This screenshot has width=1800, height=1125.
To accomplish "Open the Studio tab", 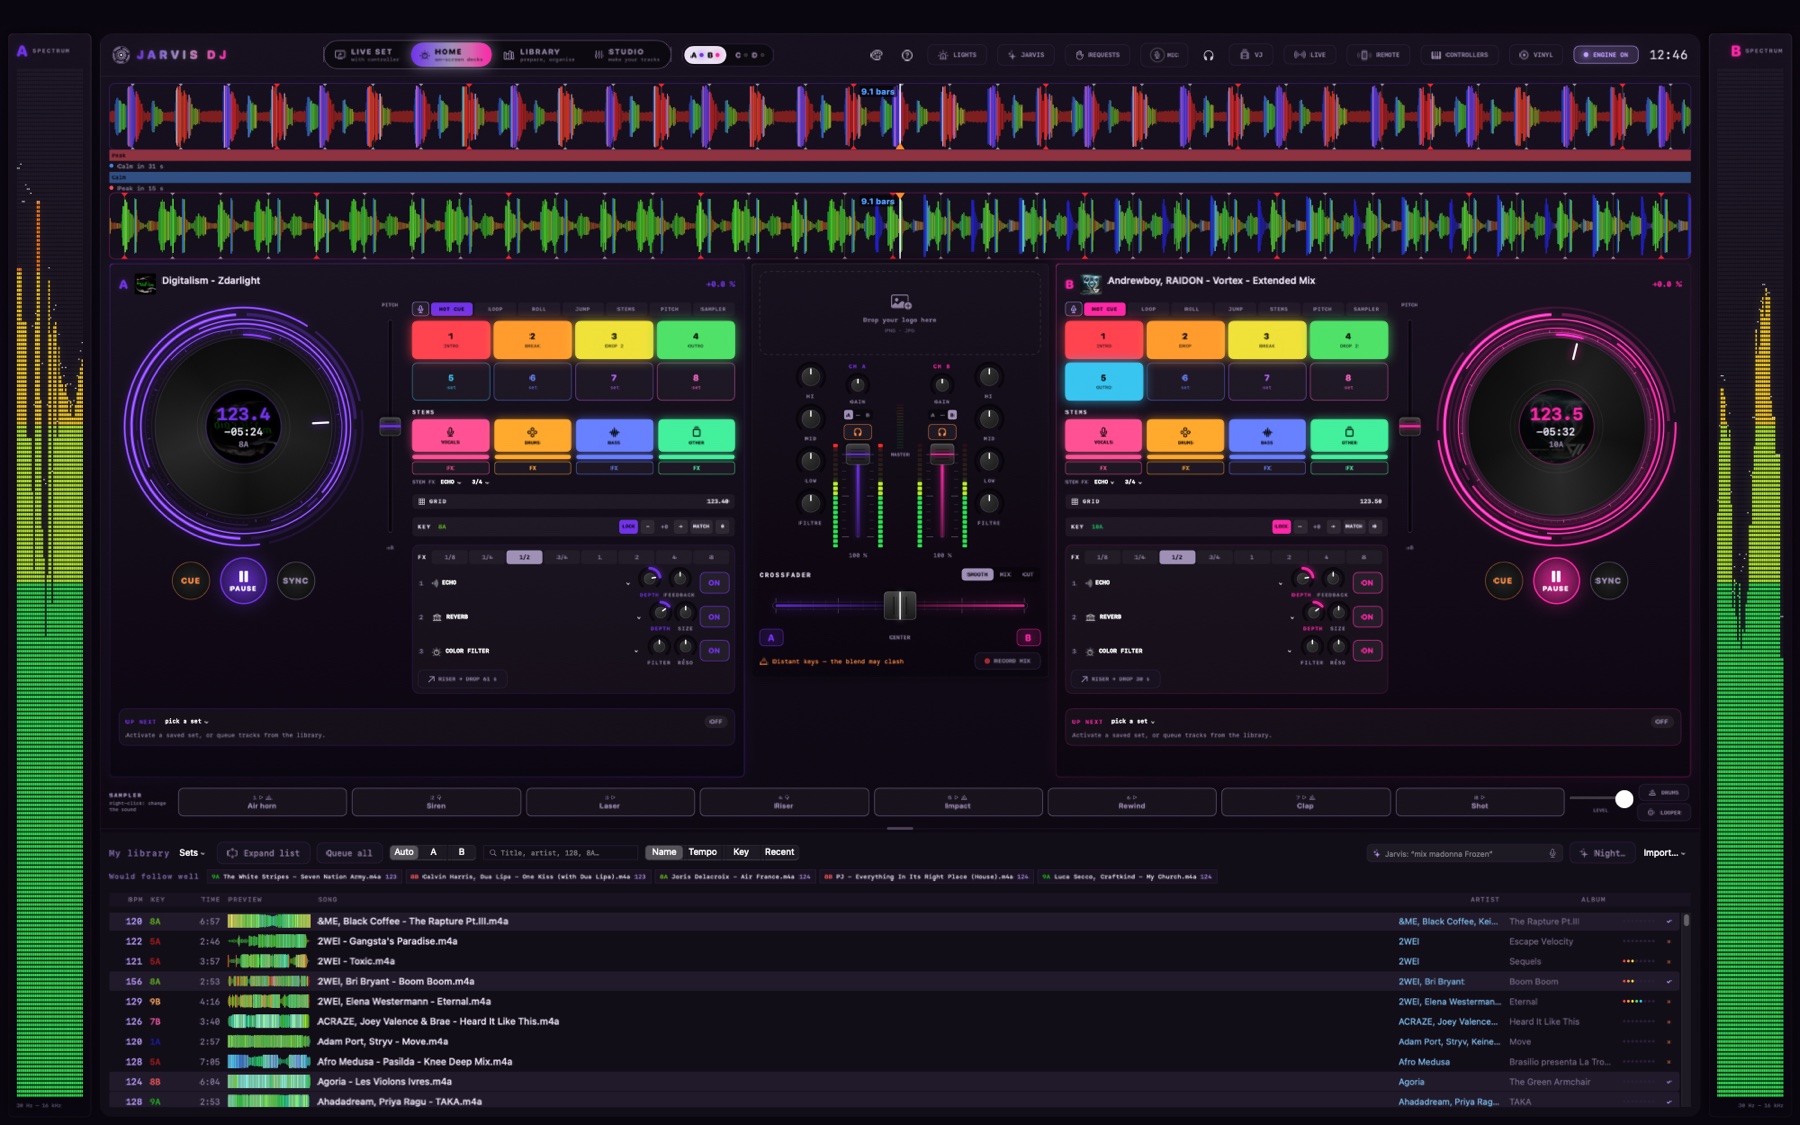I will [627, 54].
